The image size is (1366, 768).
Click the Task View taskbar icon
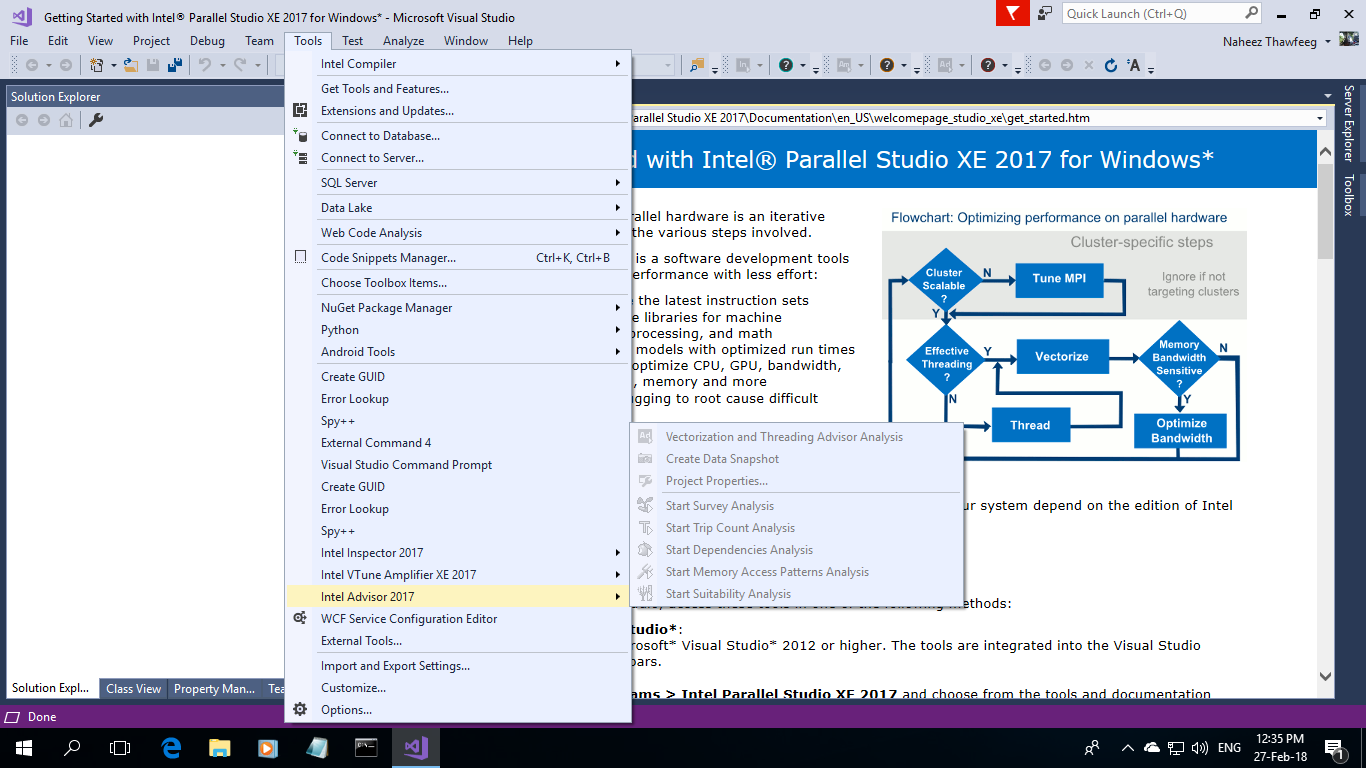120,747
